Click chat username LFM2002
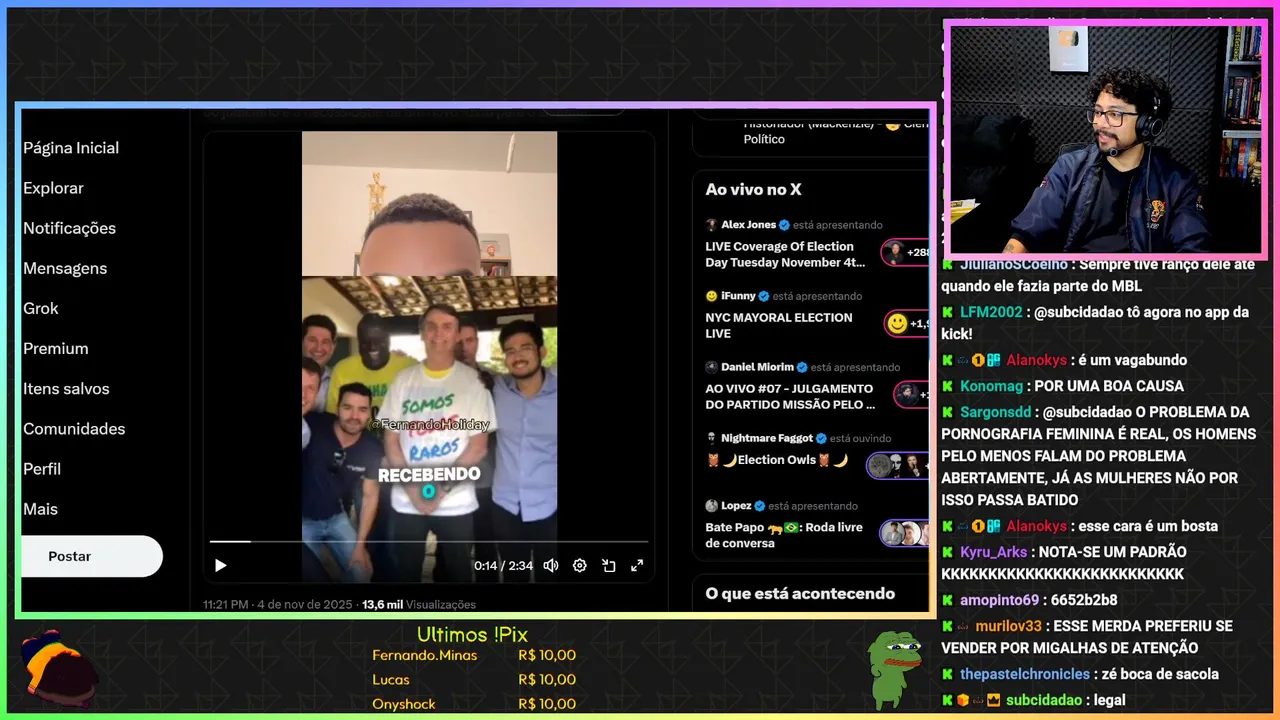The image size is (1280, 720). pyautogui.click(x=991, y=312)
